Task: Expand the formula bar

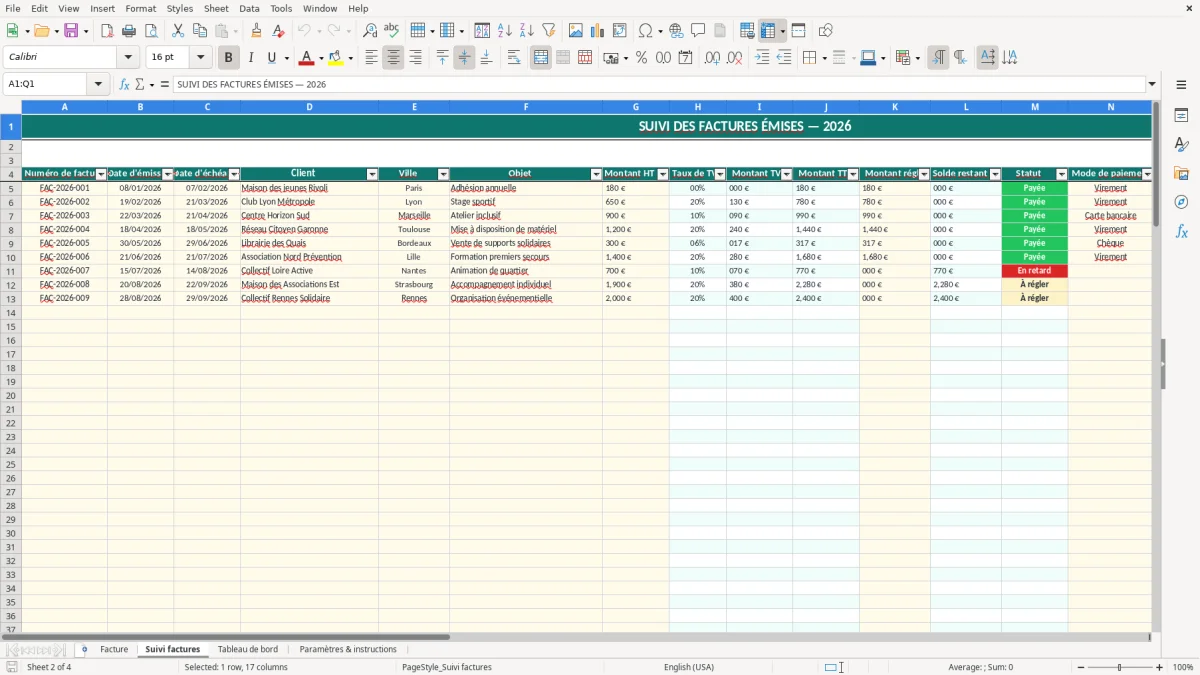Action: (1152, 84)
